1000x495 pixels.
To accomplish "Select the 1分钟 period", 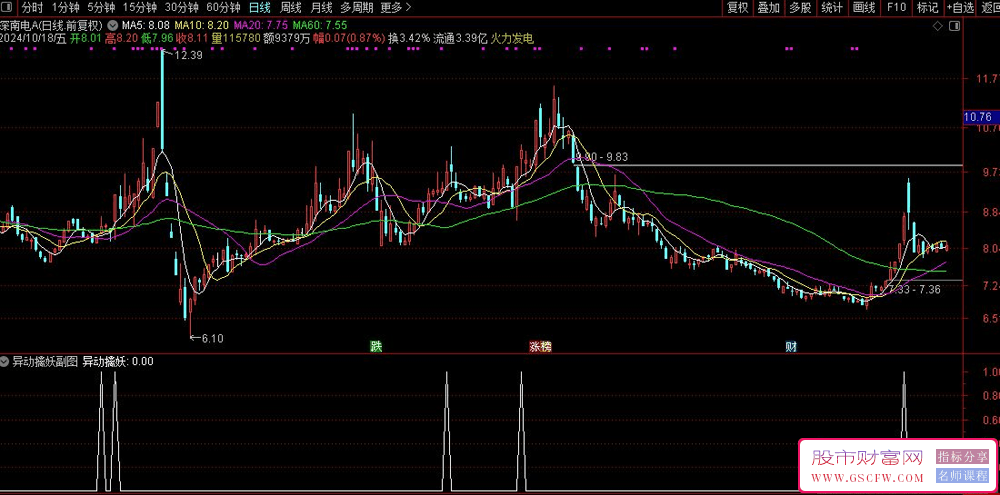I will click(x=64, y=8).
